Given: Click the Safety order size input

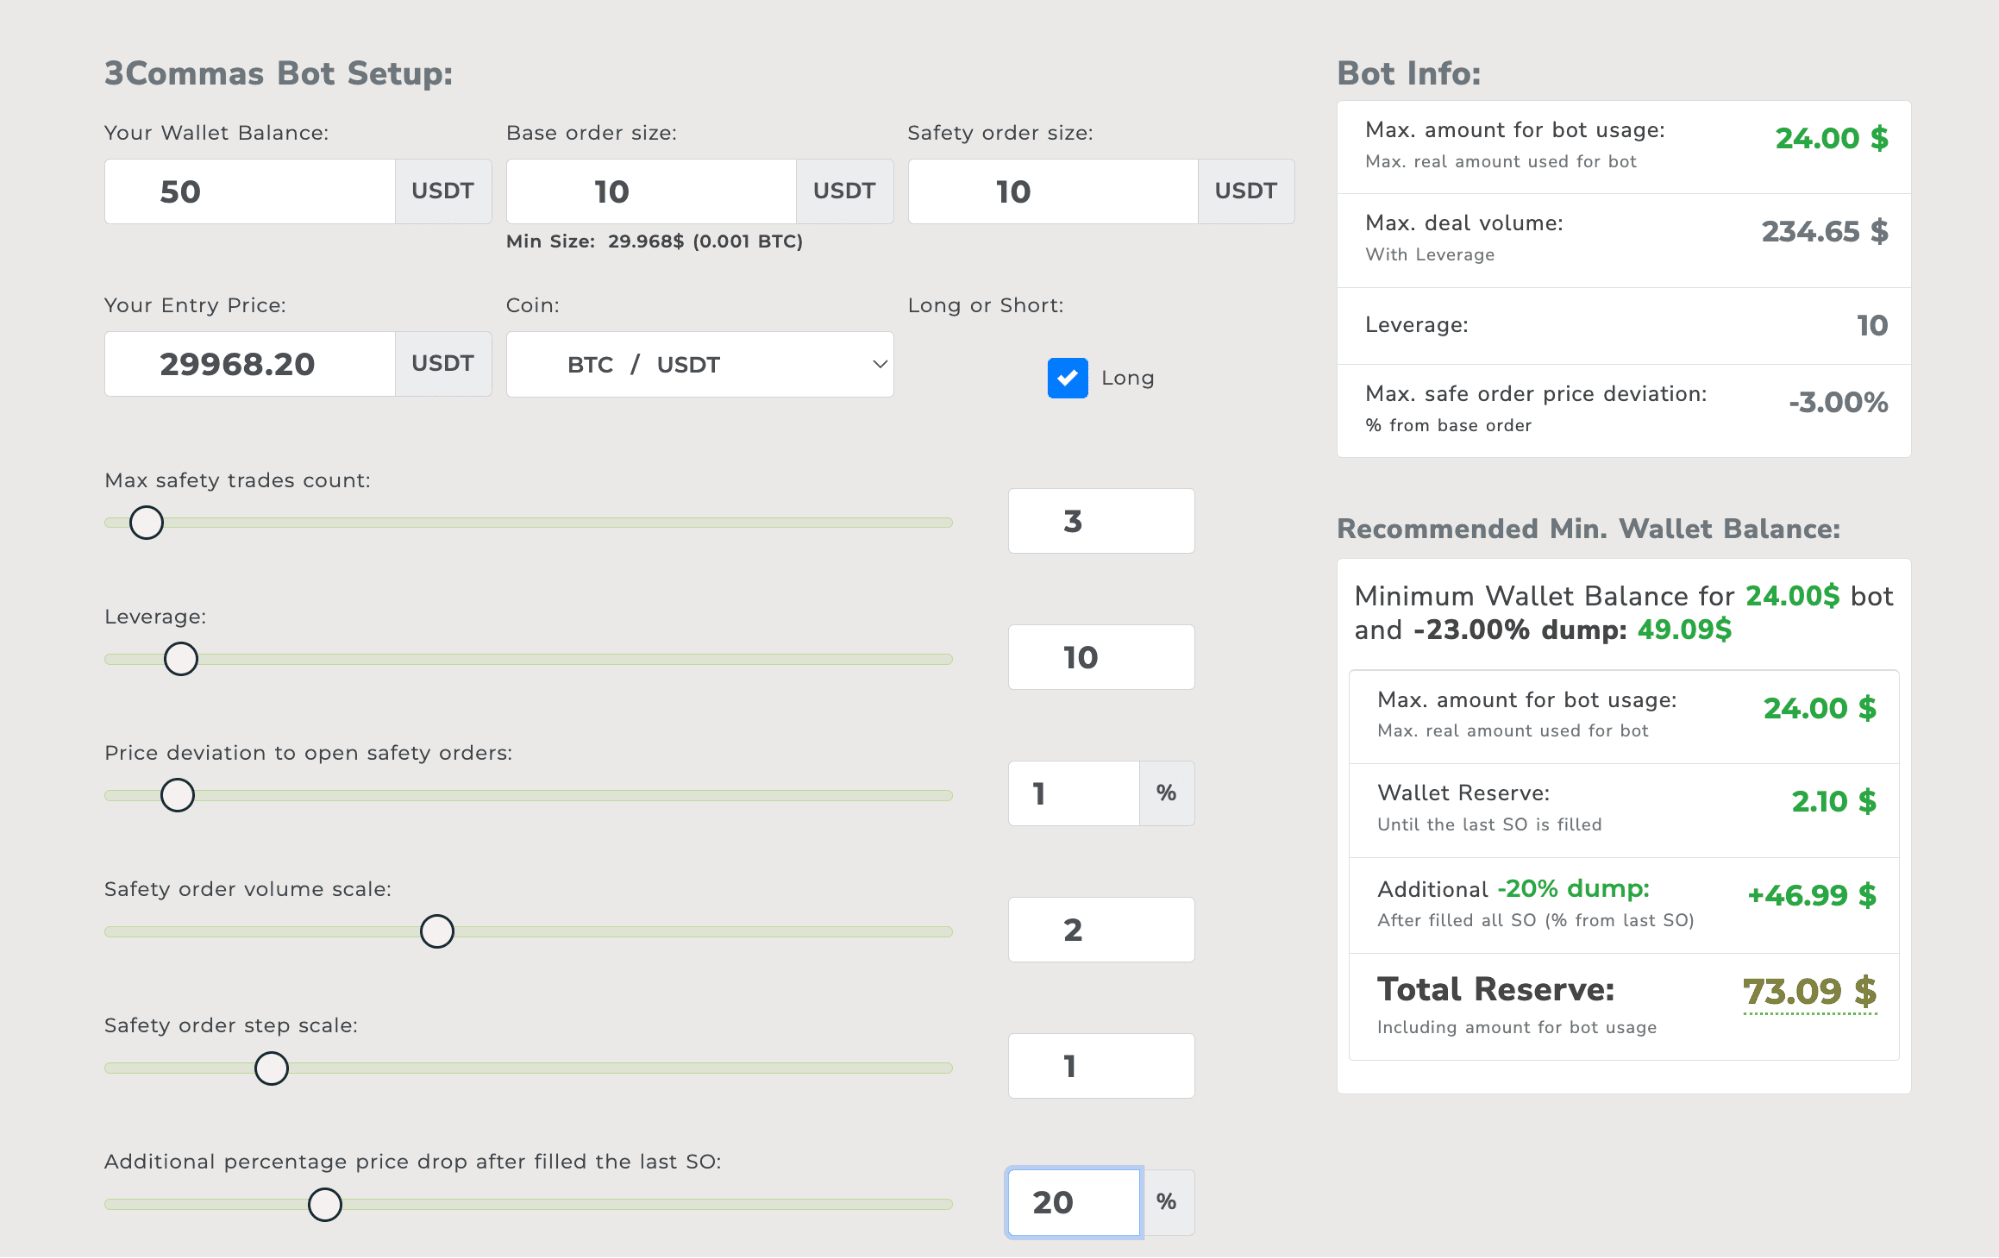Looking at the screenshot, I should point(1052,191).
